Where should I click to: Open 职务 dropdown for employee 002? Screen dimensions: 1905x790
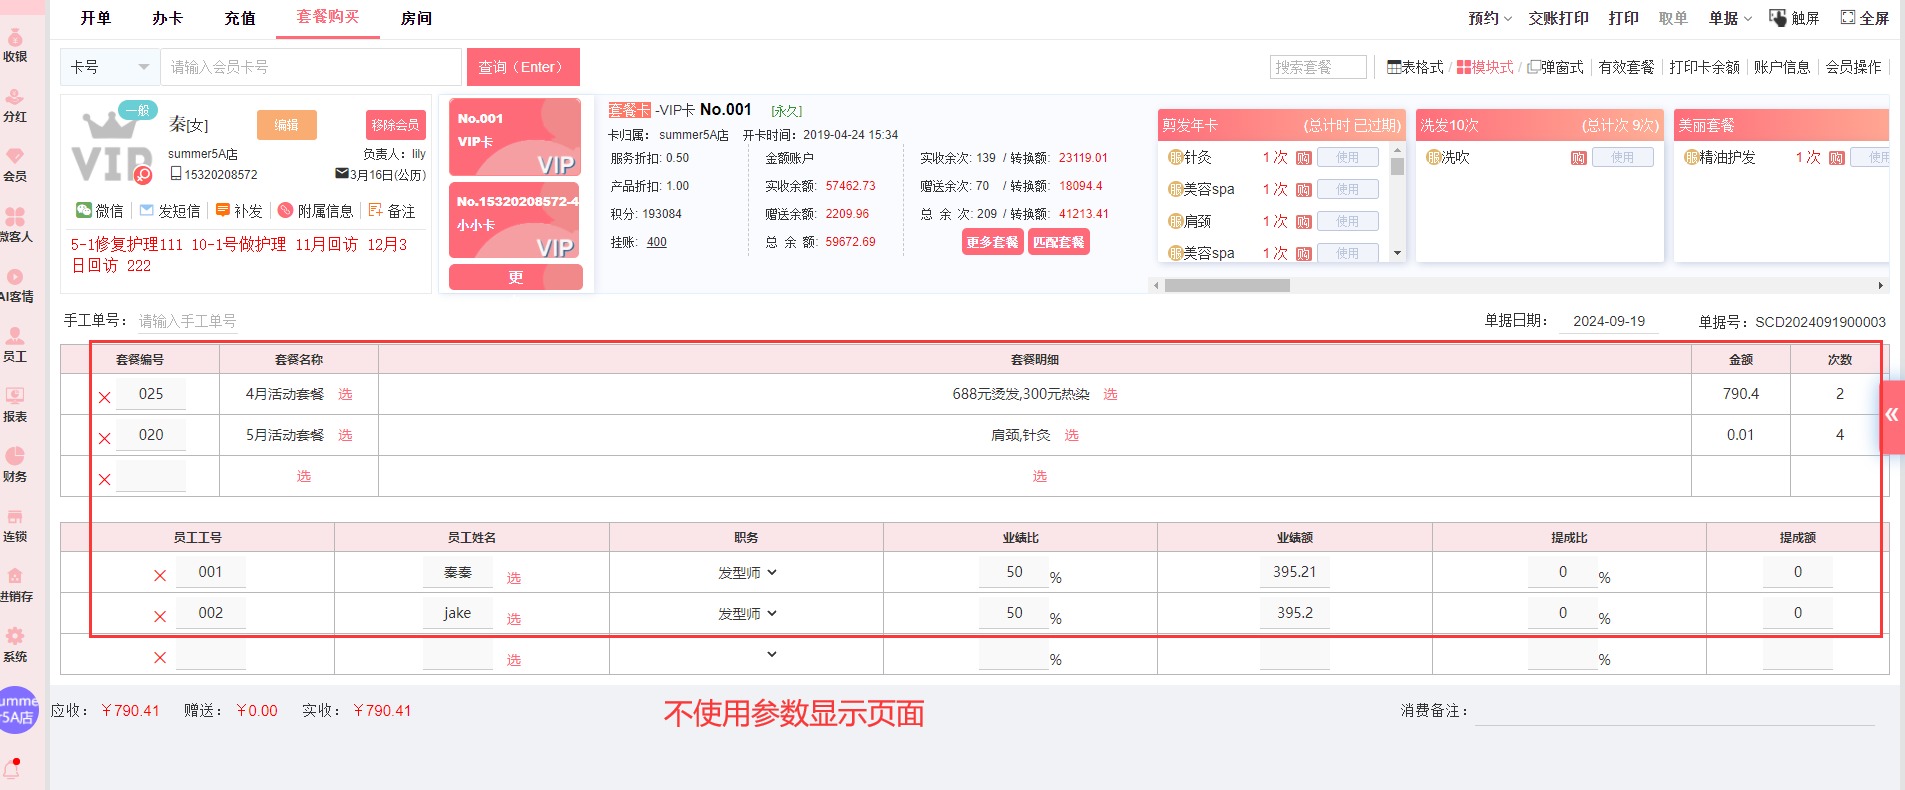point(746,614)
